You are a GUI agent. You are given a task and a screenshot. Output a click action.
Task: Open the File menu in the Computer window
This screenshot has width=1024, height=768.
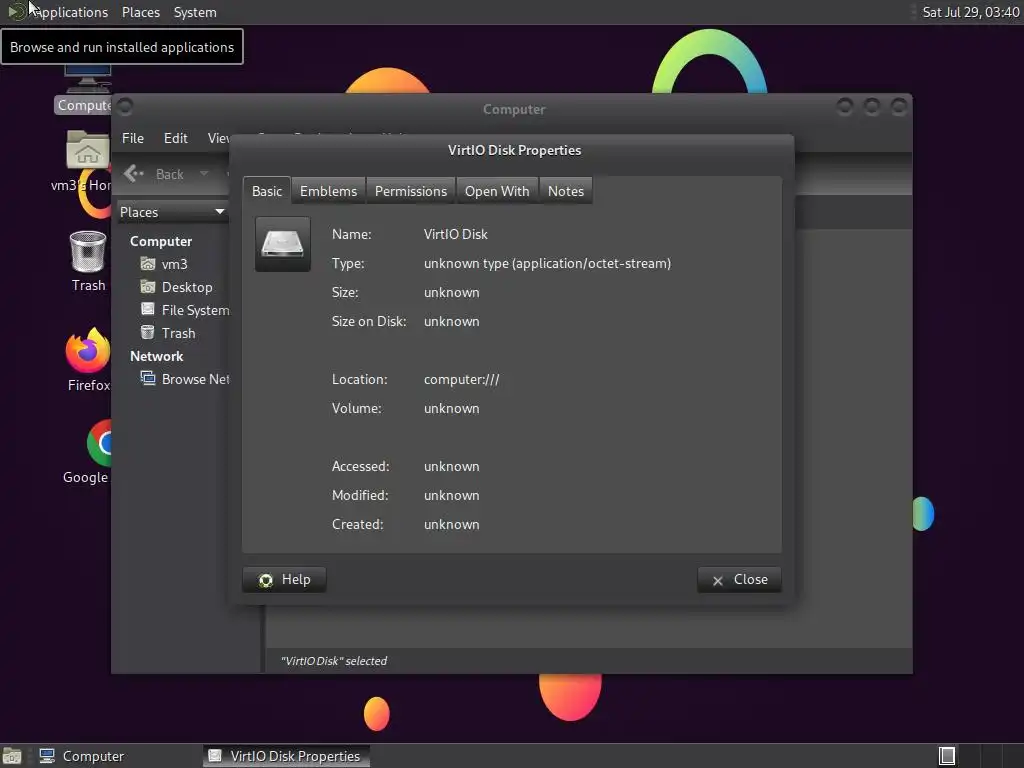click(x=133, y=138)
